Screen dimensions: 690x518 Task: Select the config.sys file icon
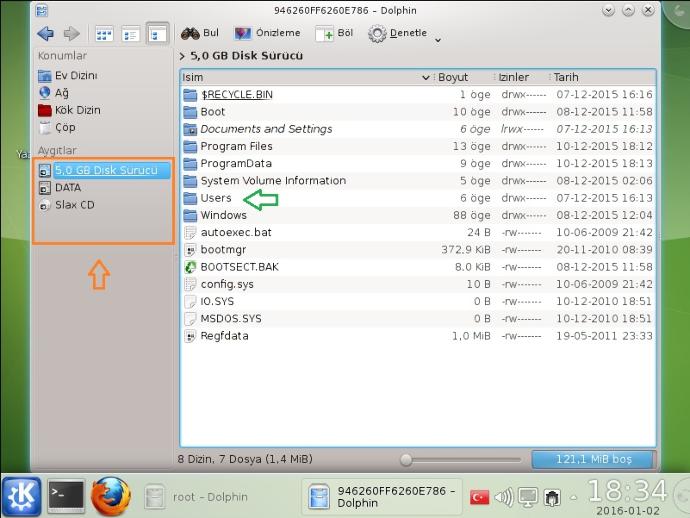pyautogui.click(x=190, y=284)
